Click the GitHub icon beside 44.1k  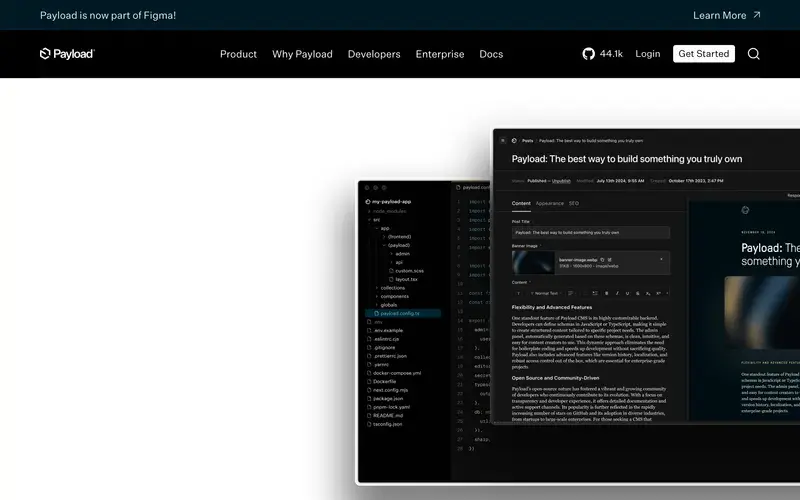[588, 54]
